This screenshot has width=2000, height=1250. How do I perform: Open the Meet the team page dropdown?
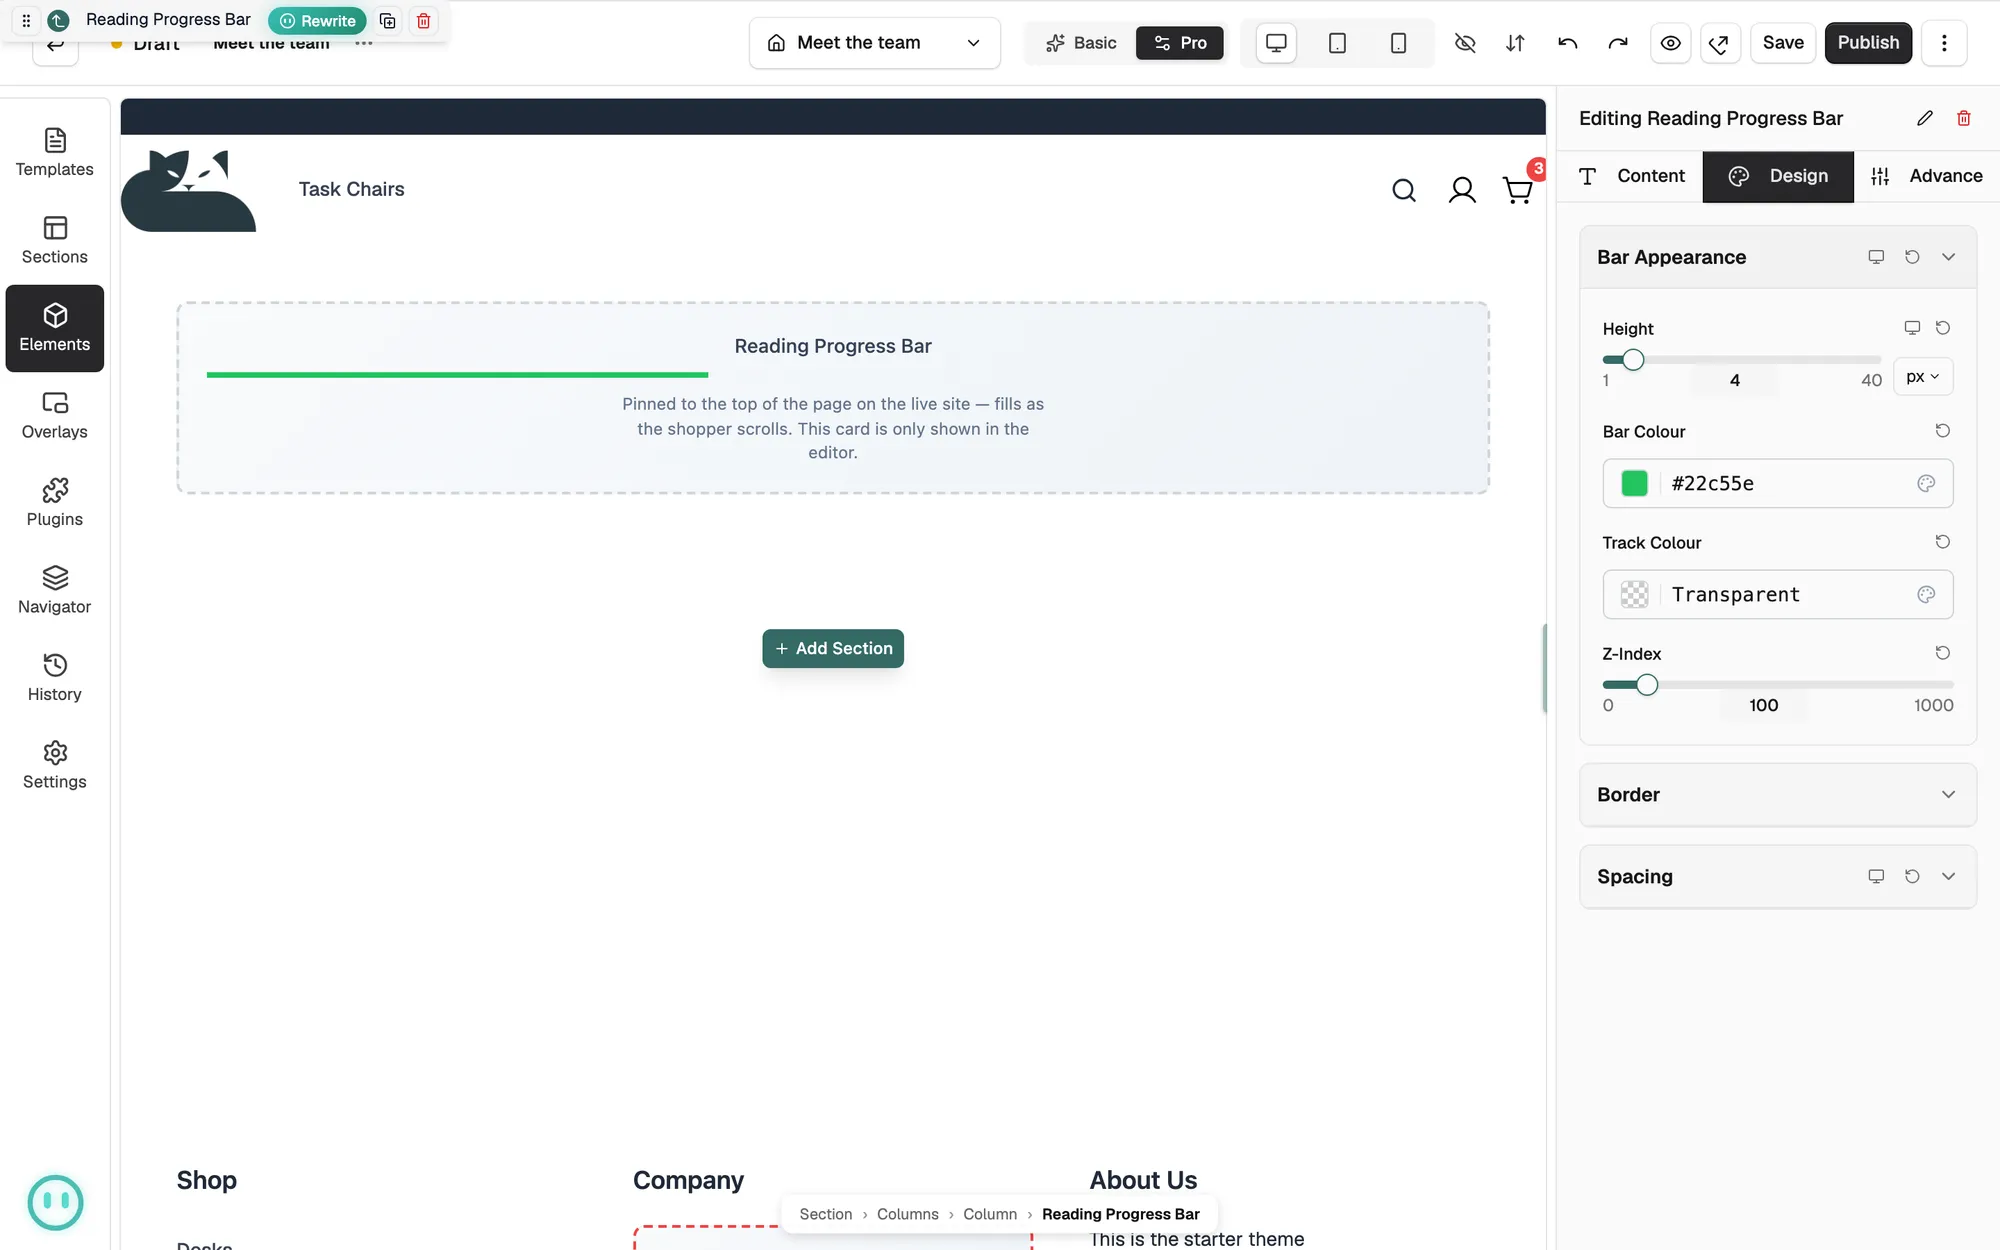click(875, 43)
